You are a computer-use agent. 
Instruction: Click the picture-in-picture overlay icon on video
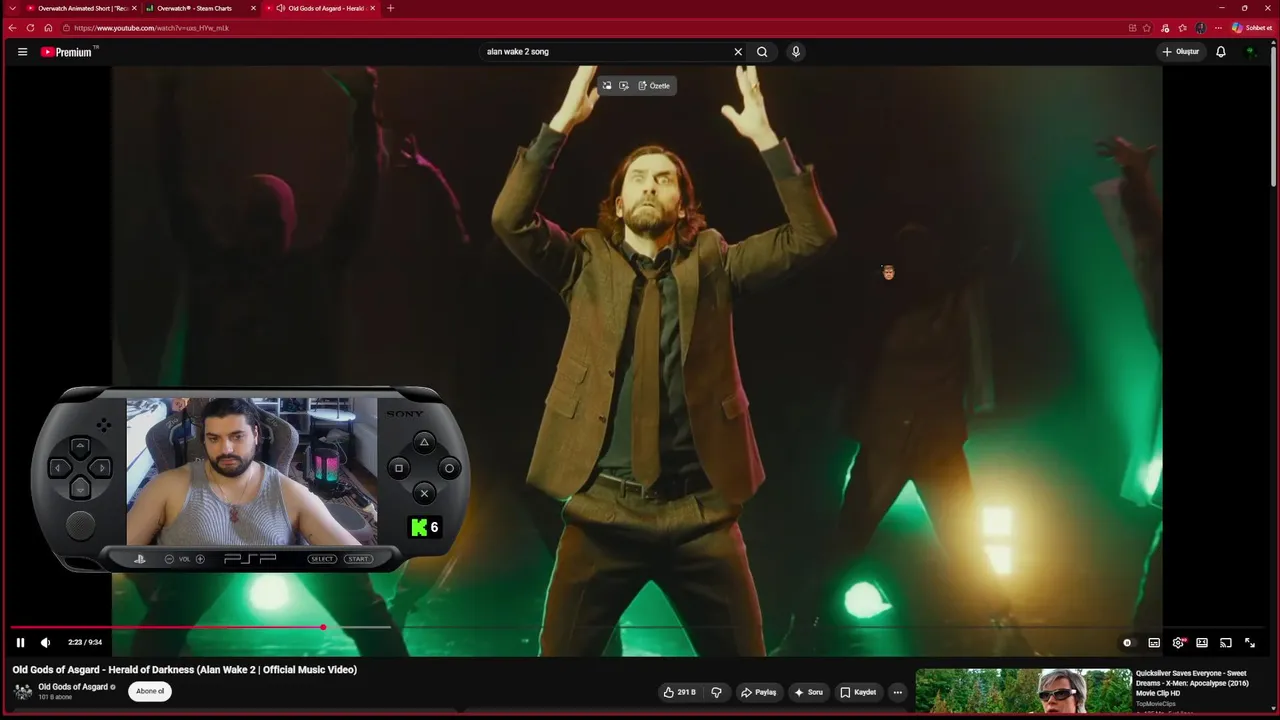click(607, 86)
